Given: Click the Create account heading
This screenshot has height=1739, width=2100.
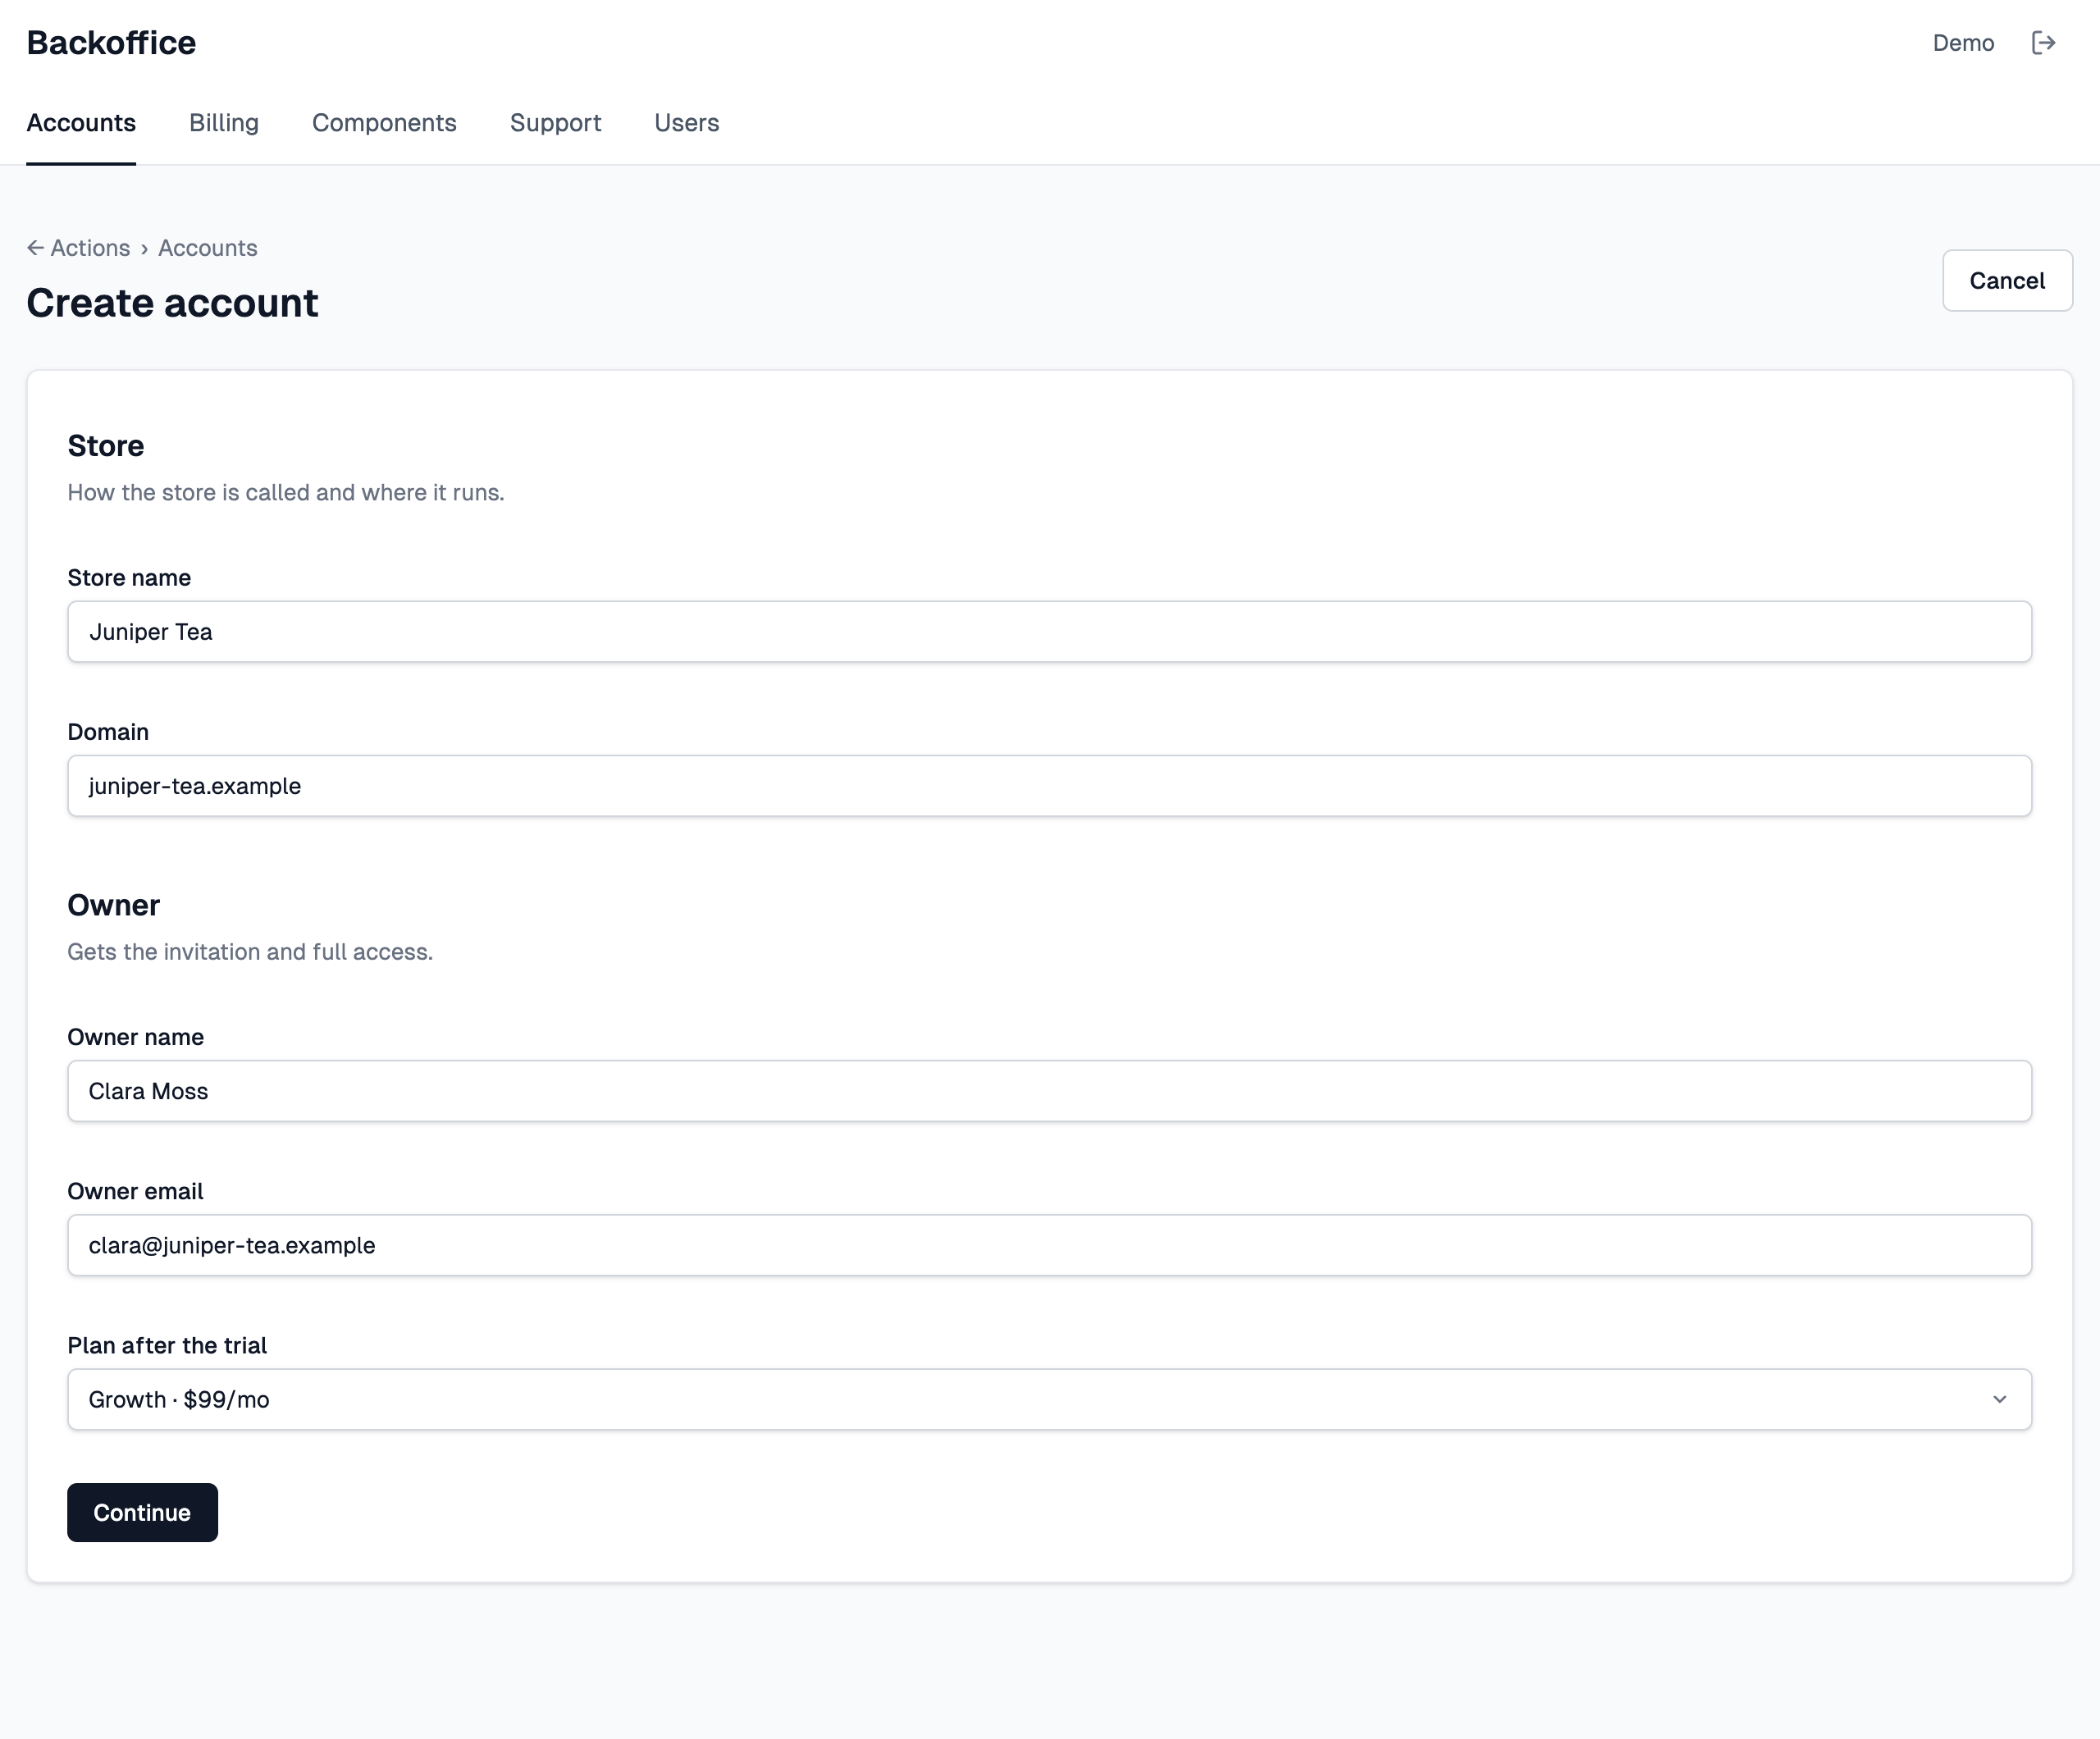Looking at the screenshot, I should 172,303.
